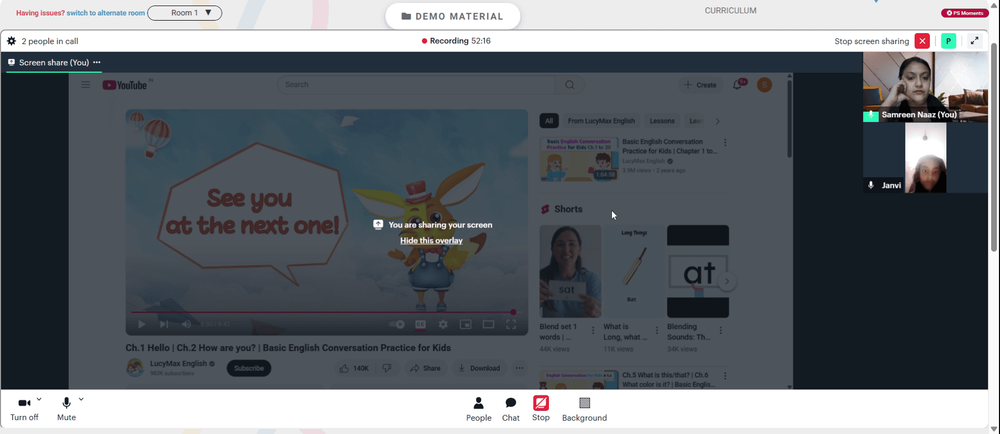
Task: Open Background effects
Action: 584,409
